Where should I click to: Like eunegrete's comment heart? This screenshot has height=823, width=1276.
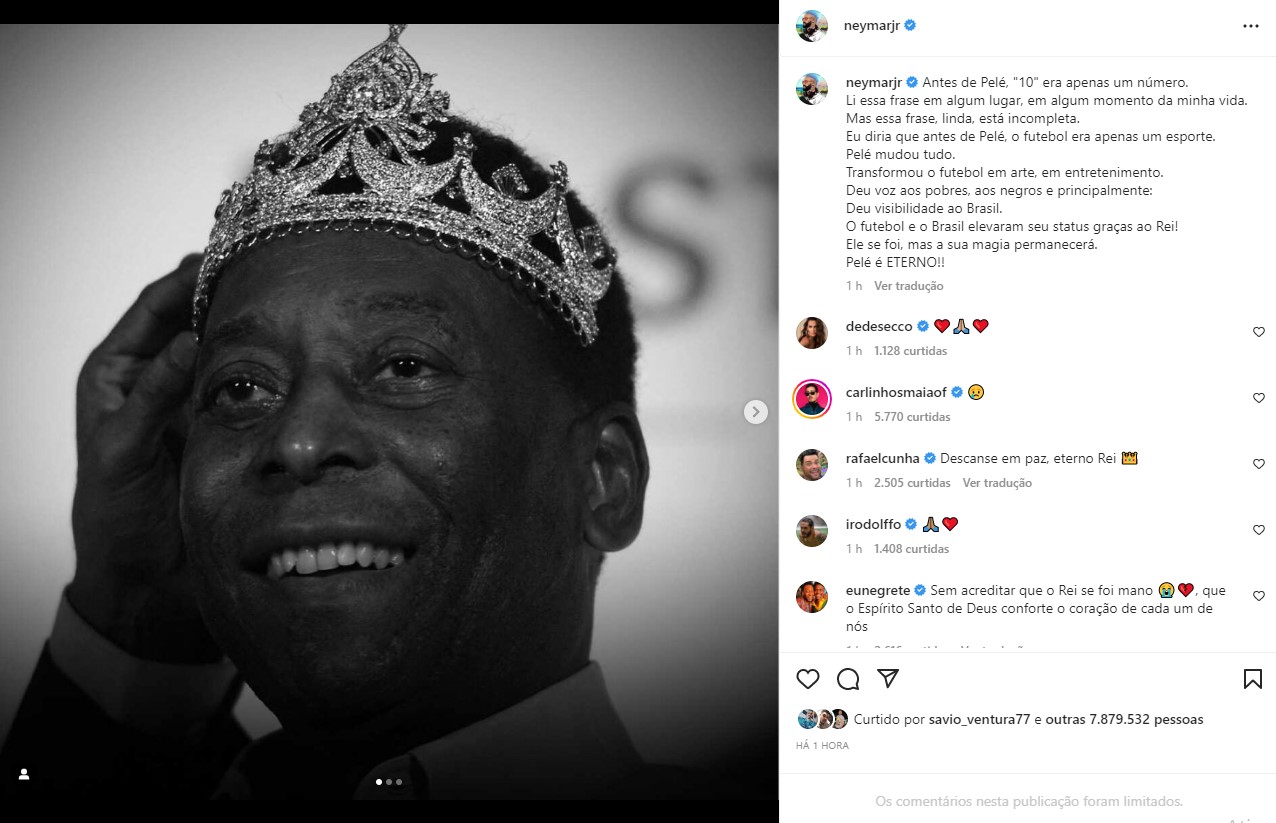click(1259, 596)
